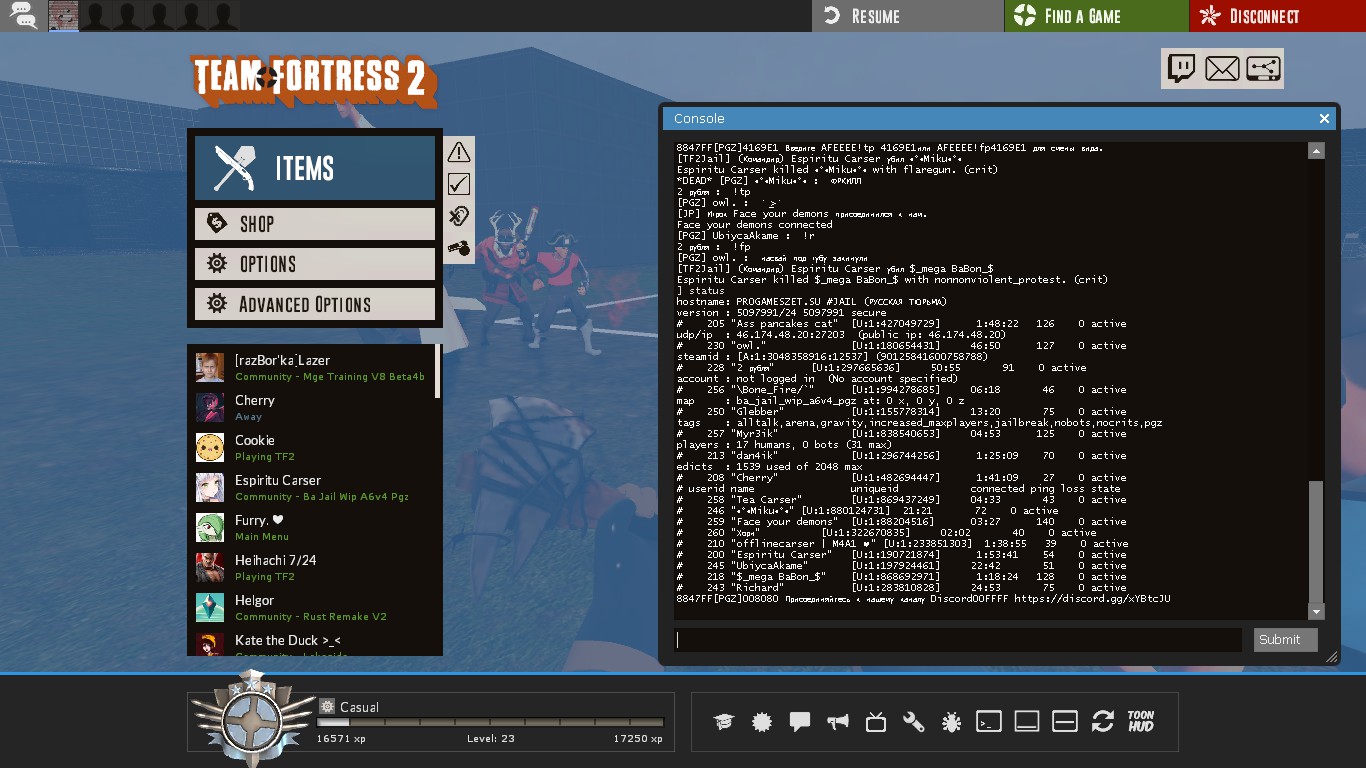Screen dimensions: 1366x768
Task: Open the envelope notifications icon
Action: [x=1222, y=69]
